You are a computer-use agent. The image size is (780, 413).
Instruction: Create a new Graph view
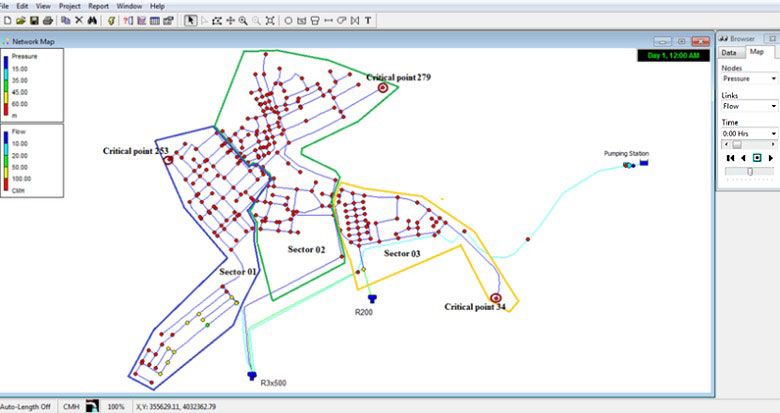[x=141, y=20]
